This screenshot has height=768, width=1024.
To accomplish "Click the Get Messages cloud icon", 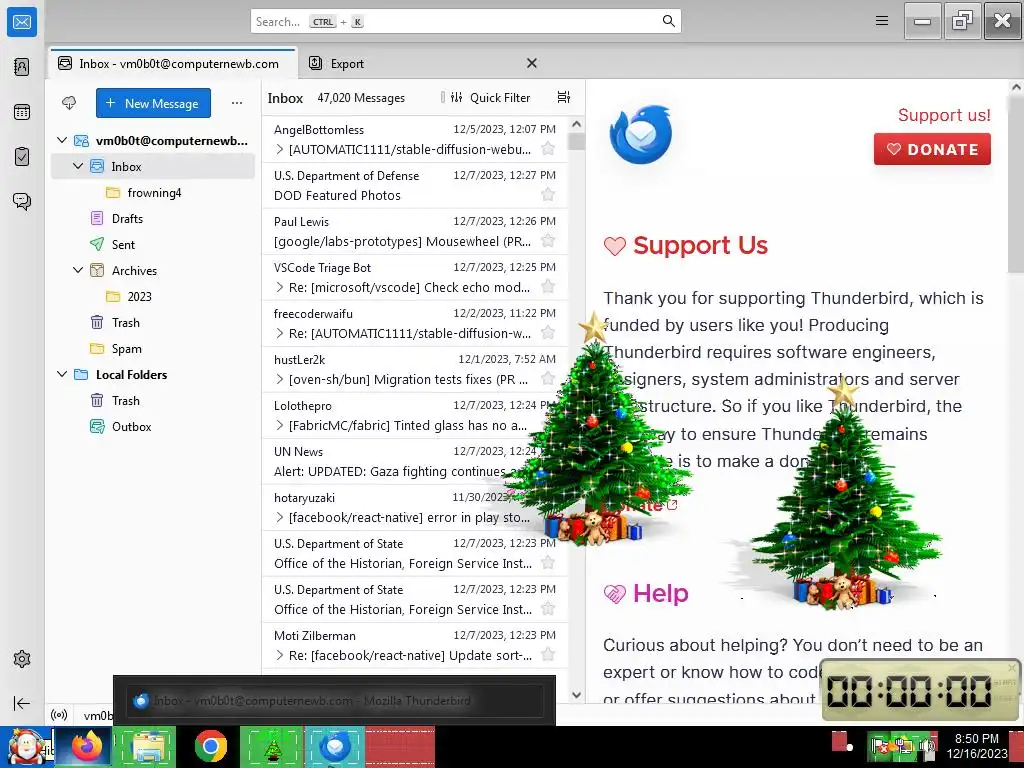I will tap(69, 103).
